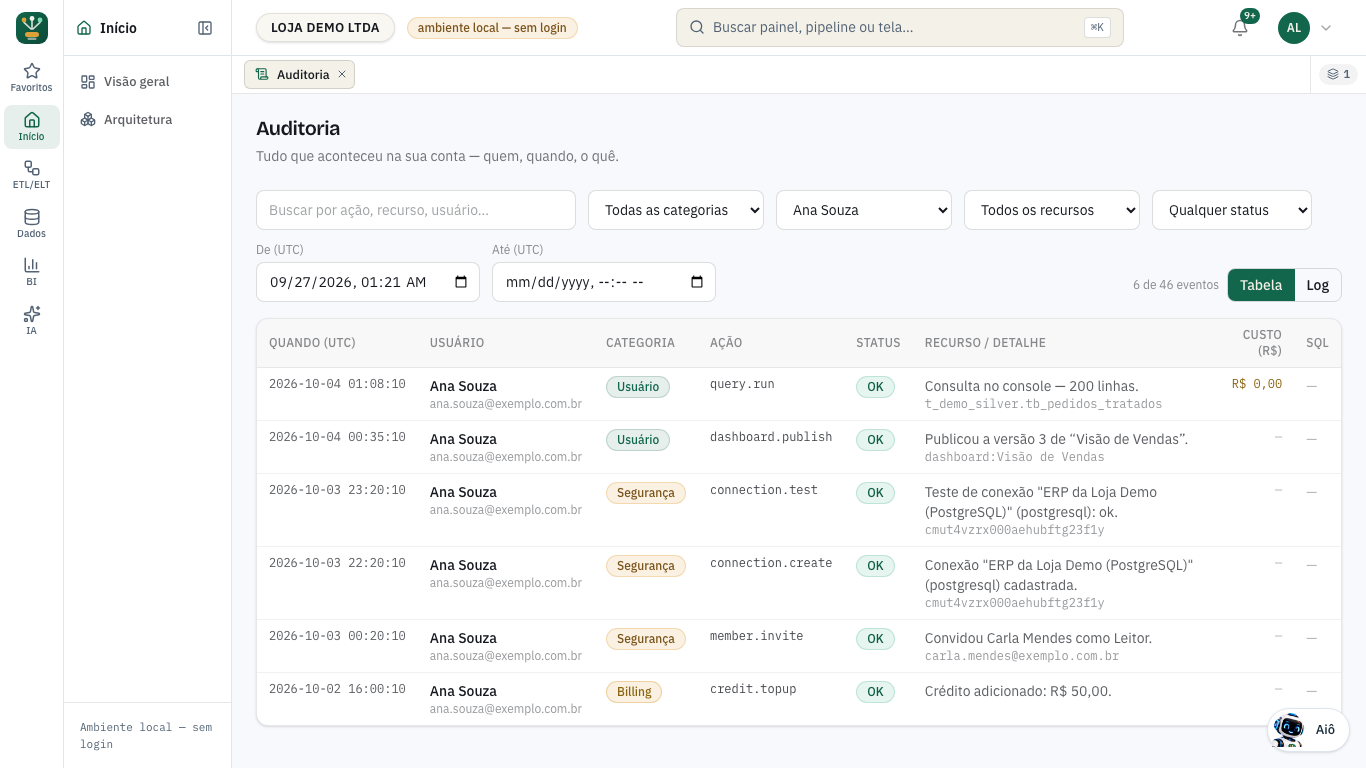1366x768 pixels.
Task: Click the QUANDO (UTC) column header
Action: (x=312, y=343)
